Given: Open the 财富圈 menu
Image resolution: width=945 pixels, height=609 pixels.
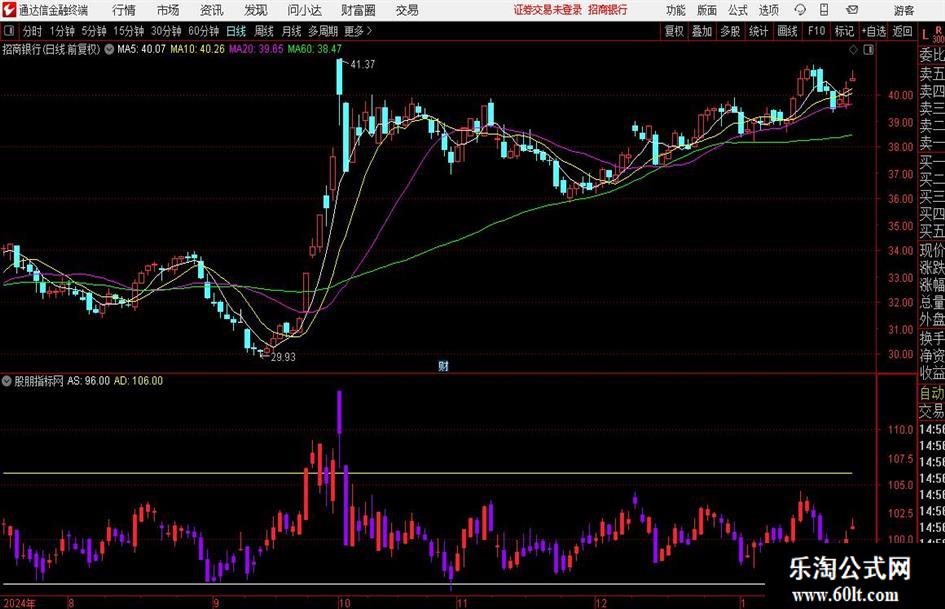Looking at the screenshot, I should [x=358, y=10].
